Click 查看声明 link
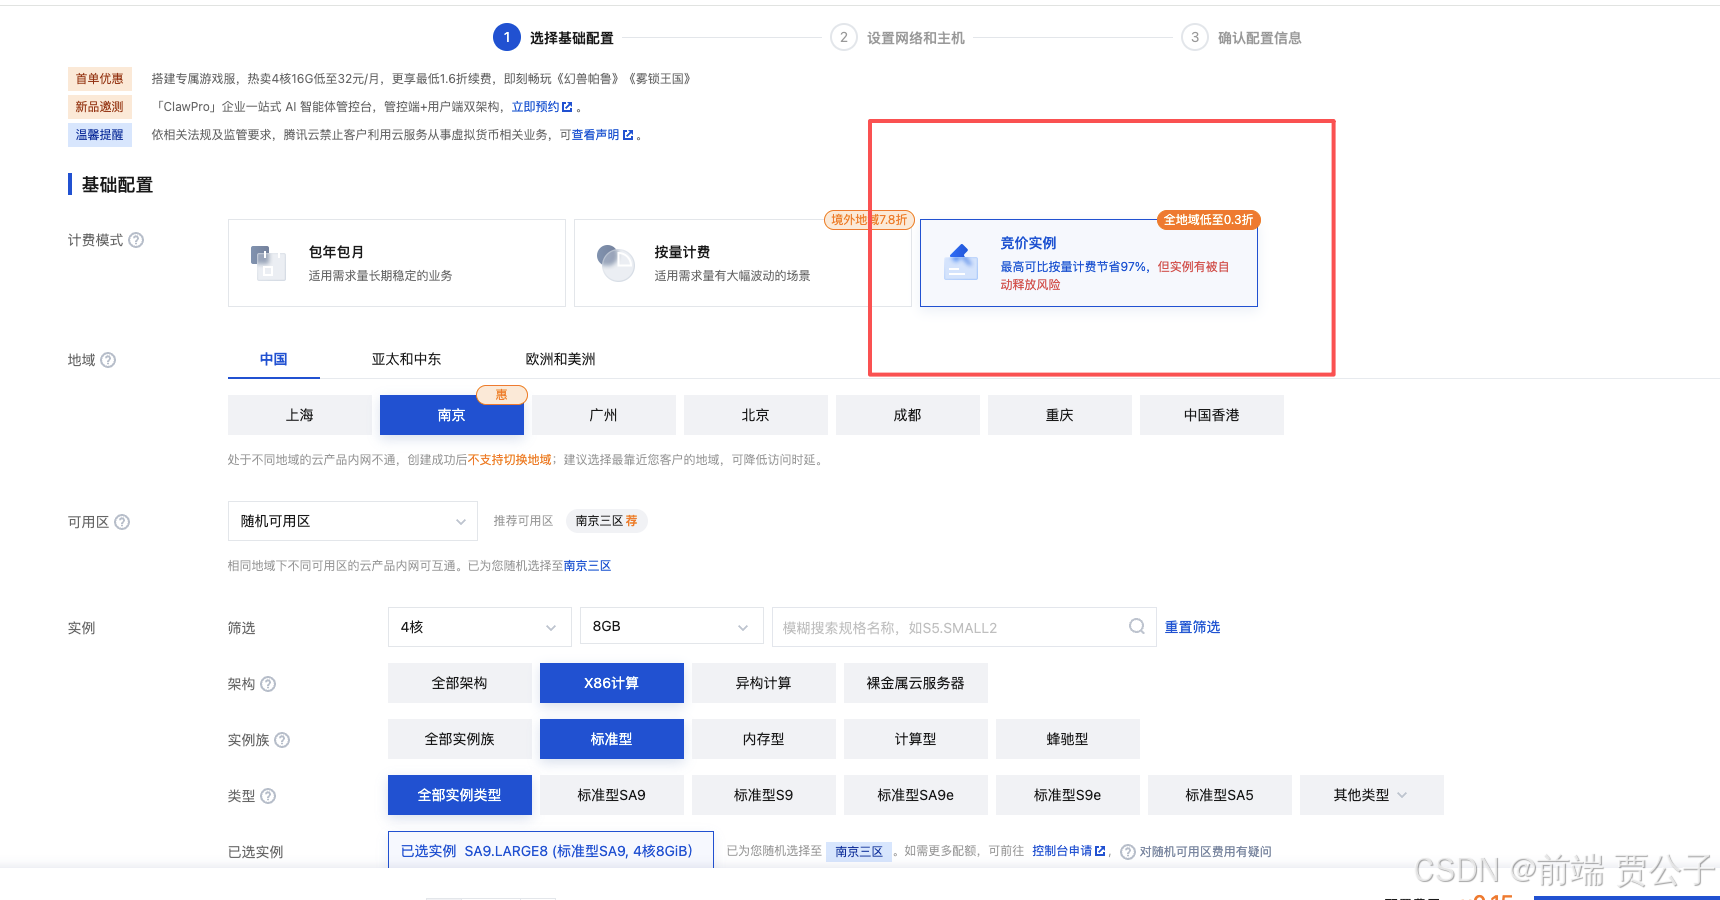Image resolution: width=1720 pixels, height=900 pixels. point(596,135)
